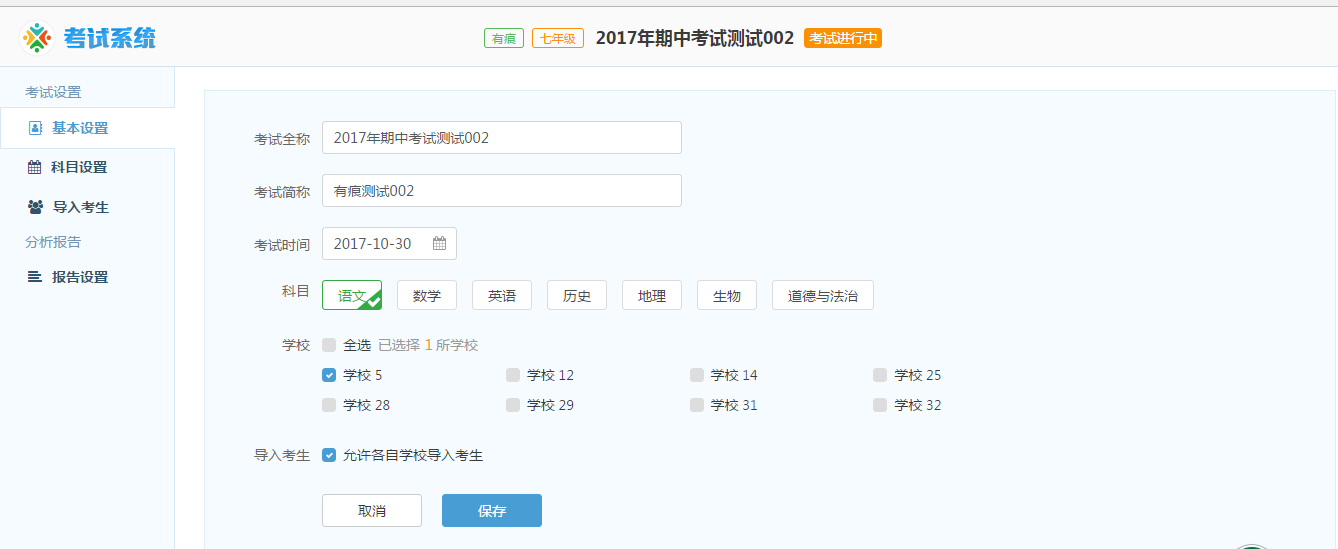Viewport: 1338px width, 549px height.
Task: Click the 考试设置 section heading
Action: (x=53, y=92)
